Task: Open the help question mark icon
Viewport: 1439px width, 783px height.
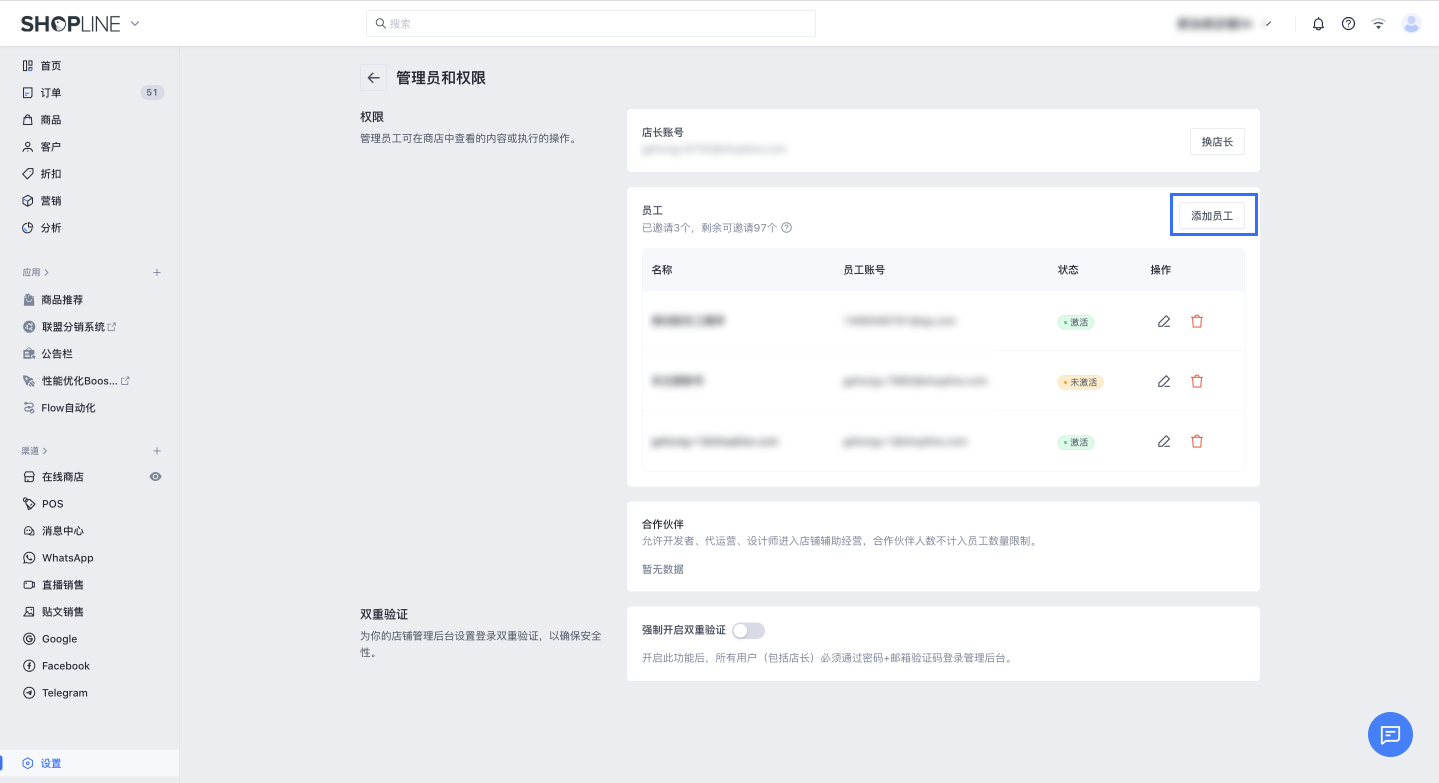Action: click(1348, 24)
